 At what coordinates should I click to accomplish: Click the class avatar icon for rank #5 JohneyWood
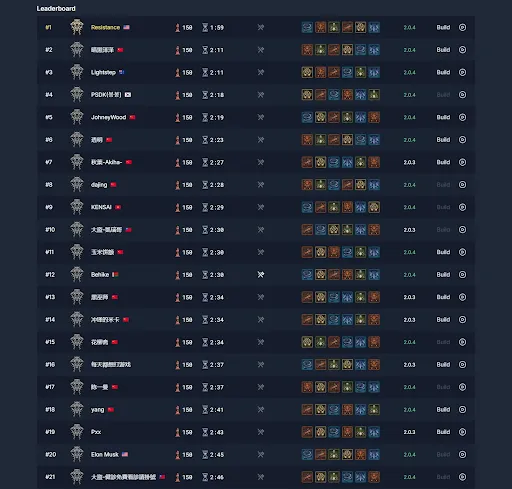pos(77,117)
